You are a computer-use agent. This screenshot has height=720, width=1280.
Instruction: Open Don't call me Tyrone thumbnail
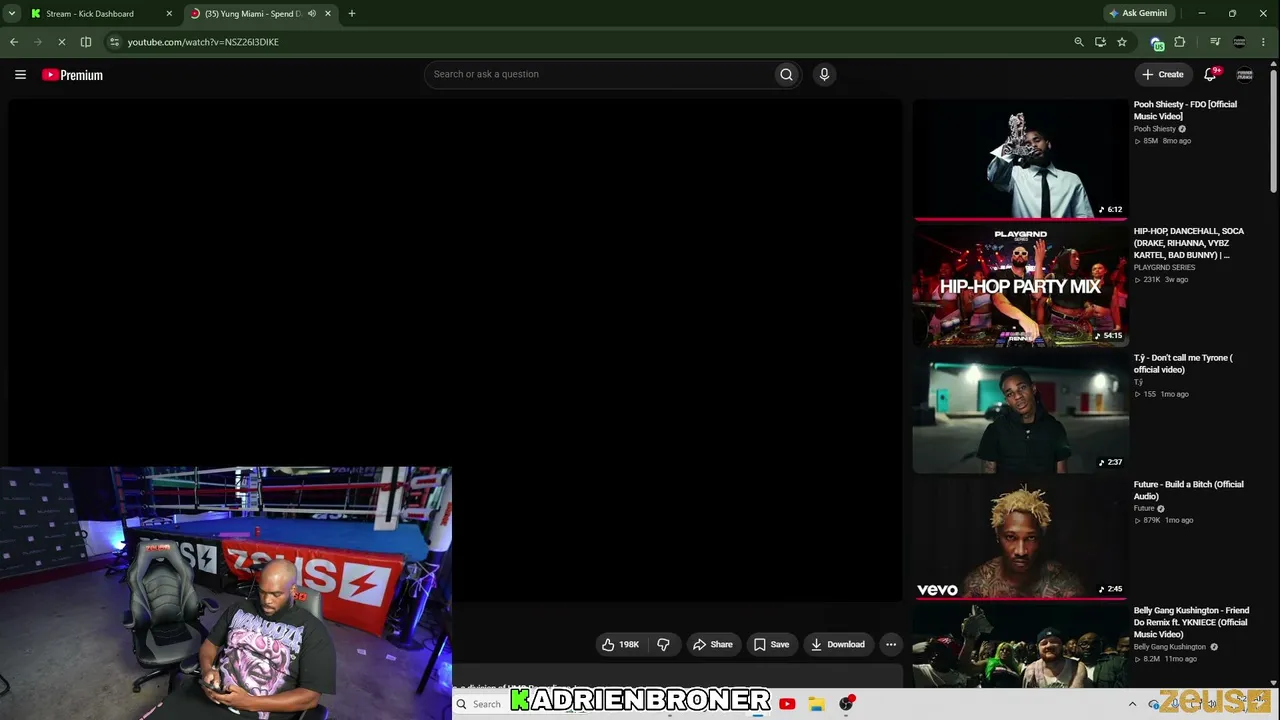pyautogui.click(x=1020, y=412)
